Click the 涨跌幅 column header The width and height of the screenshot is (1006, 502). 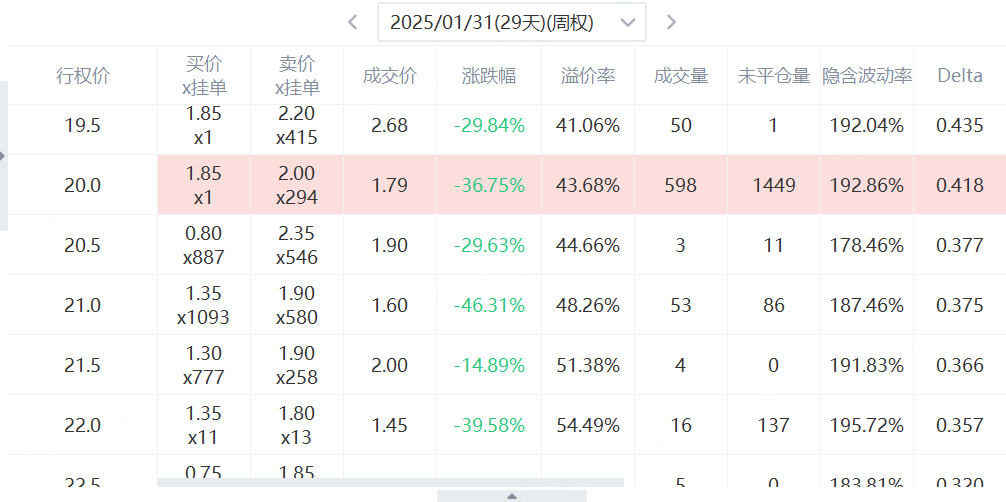tap(489, 76)
